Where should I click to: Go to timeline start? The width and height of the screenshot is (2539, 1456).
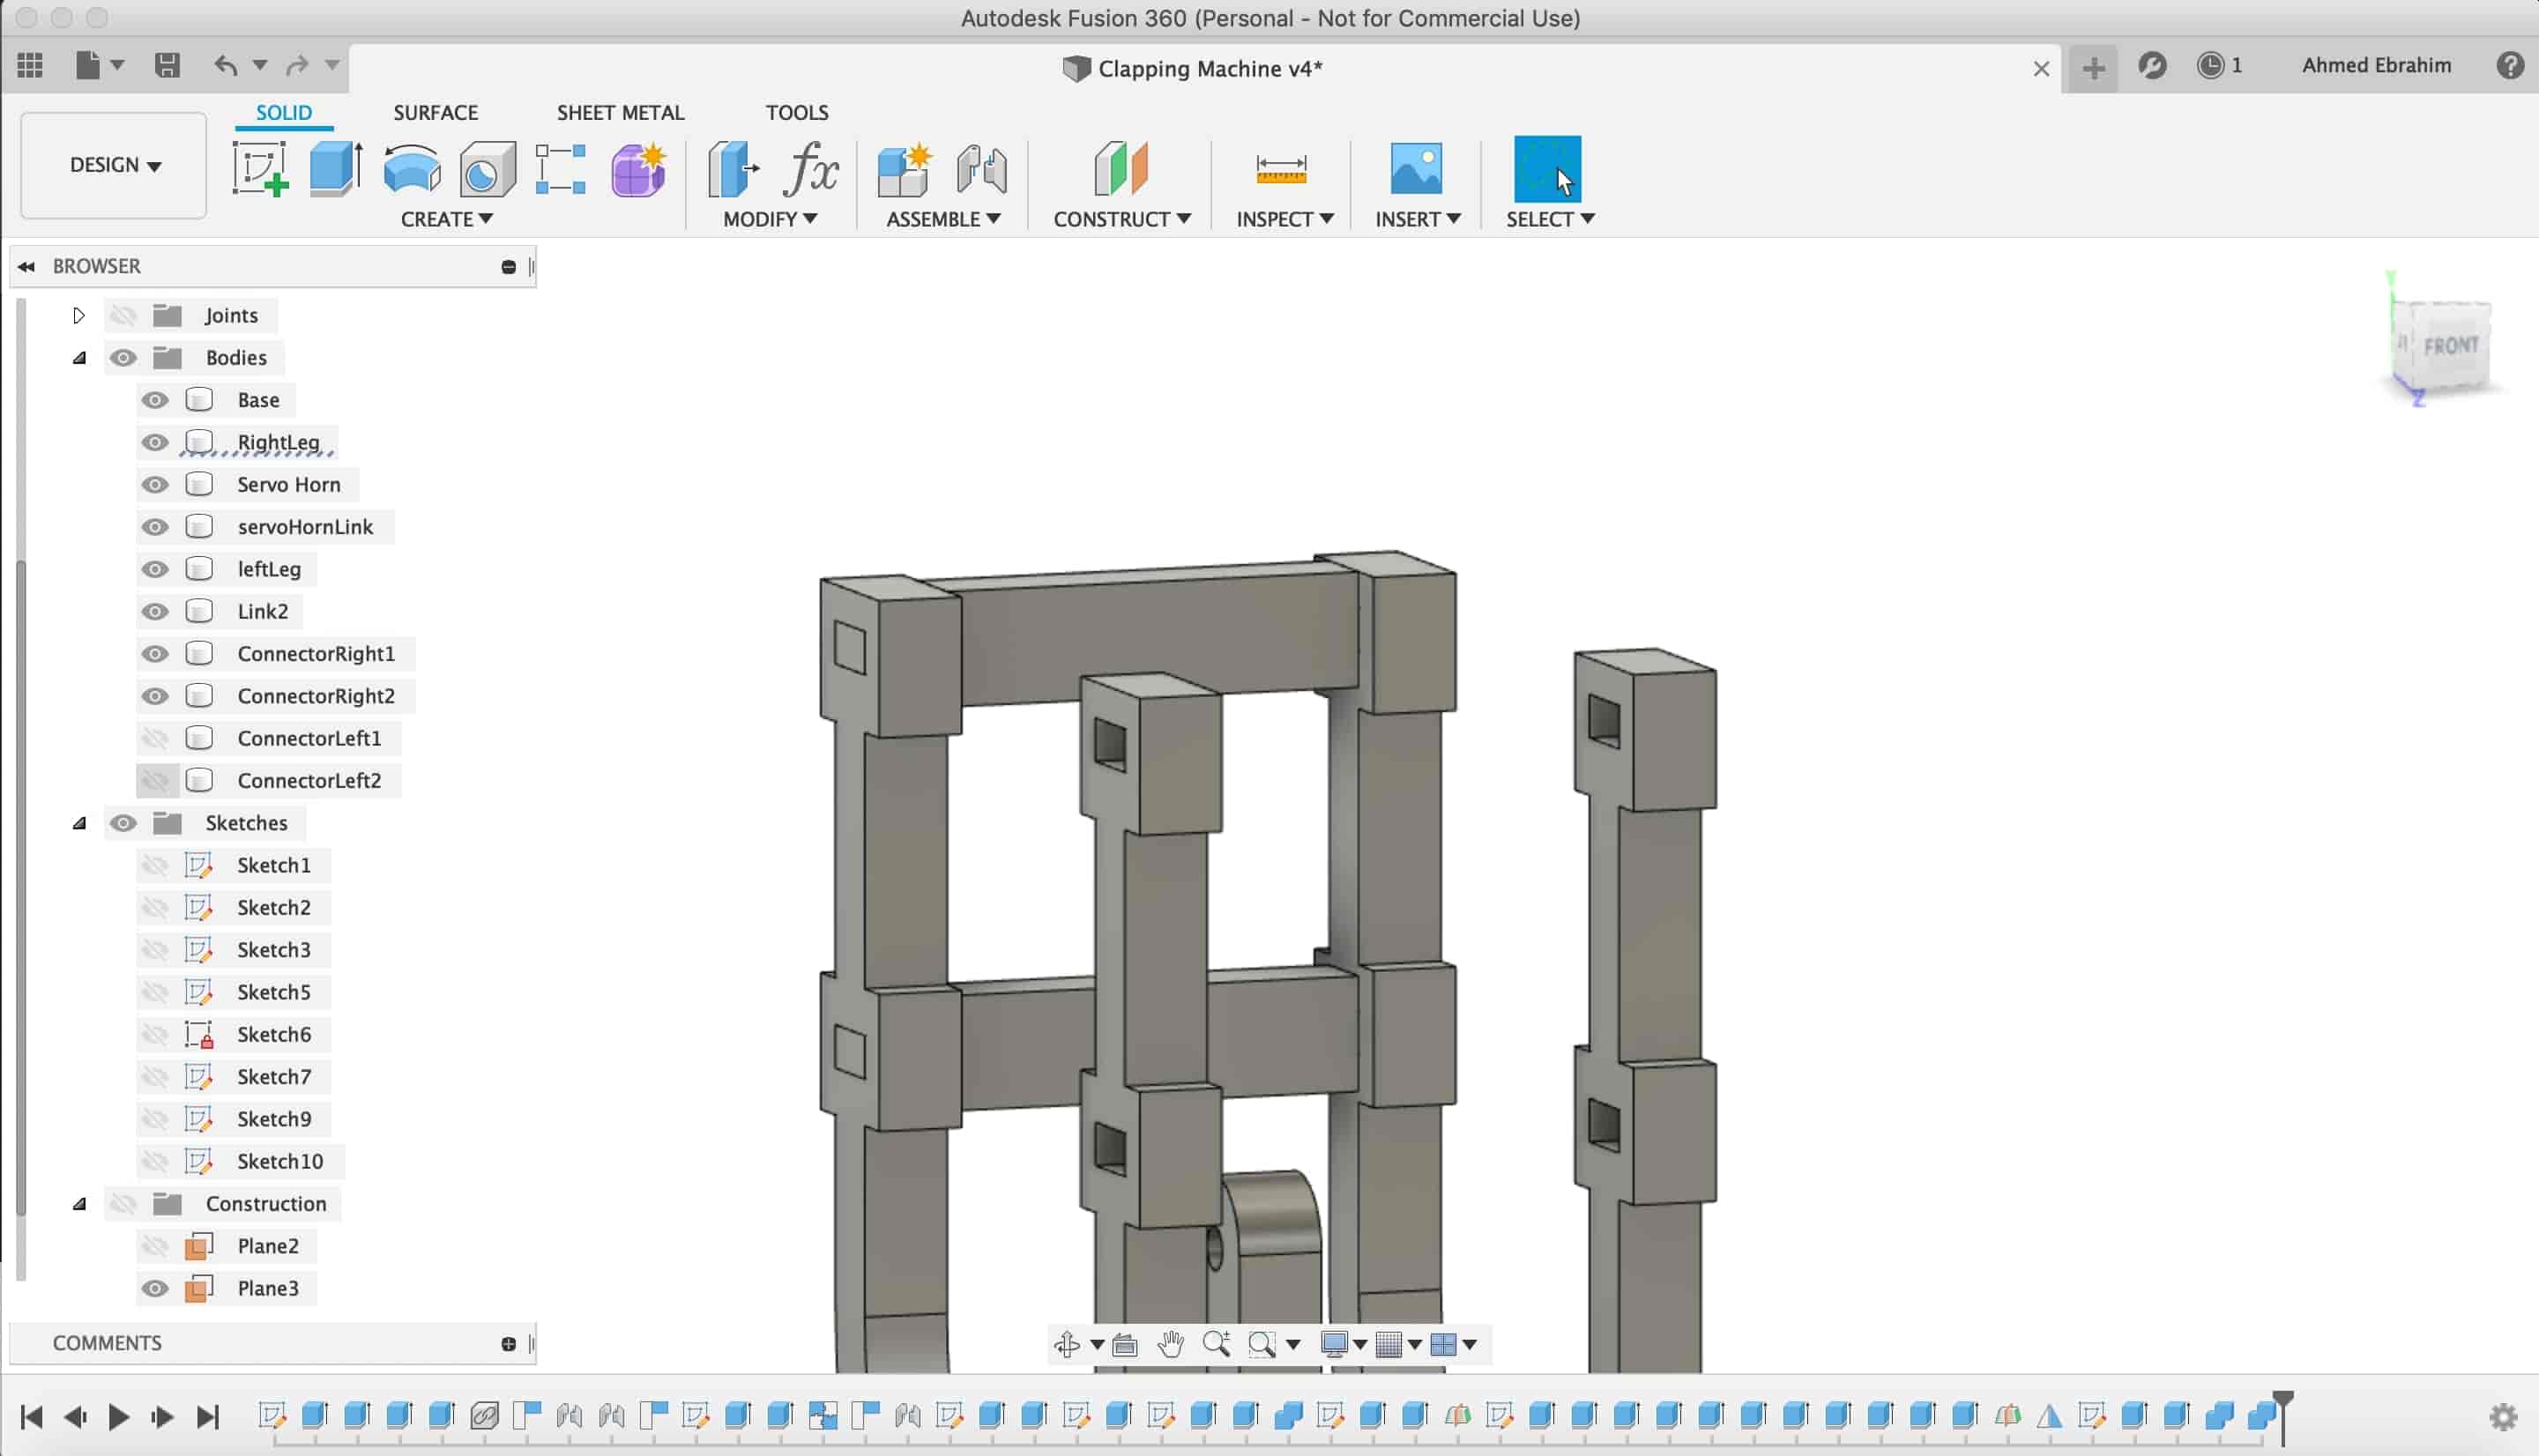[31, 1417]
